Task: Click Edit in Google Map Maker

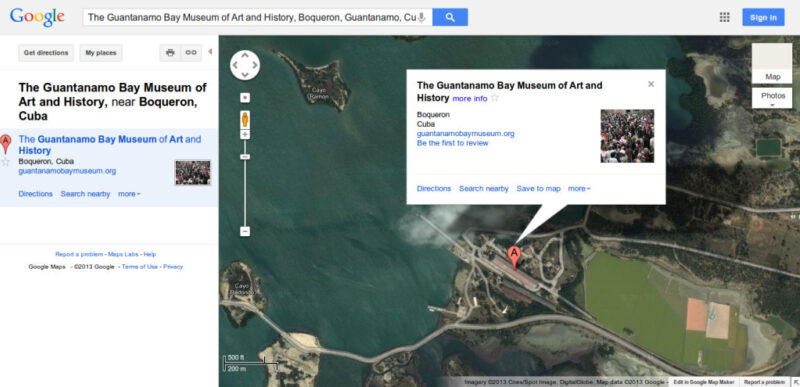Action: 704,382
